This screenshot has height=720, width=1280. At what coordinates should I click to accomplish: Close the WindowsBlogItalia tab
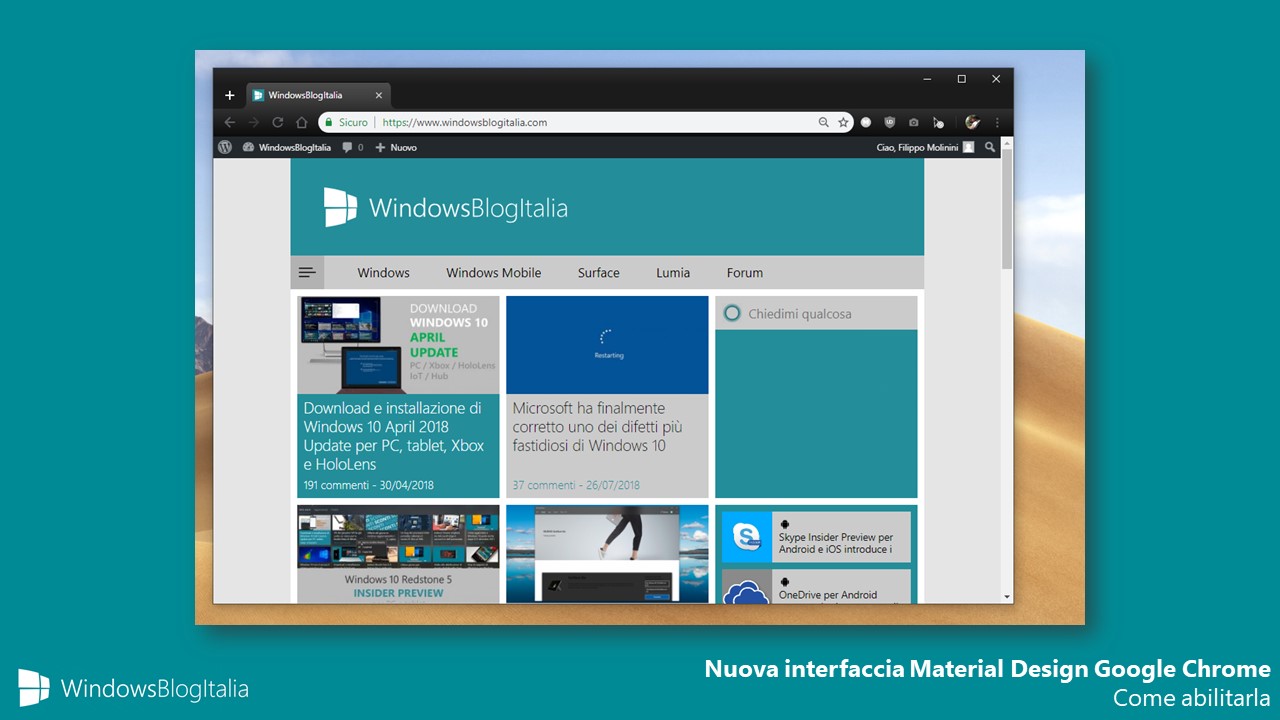378,96
